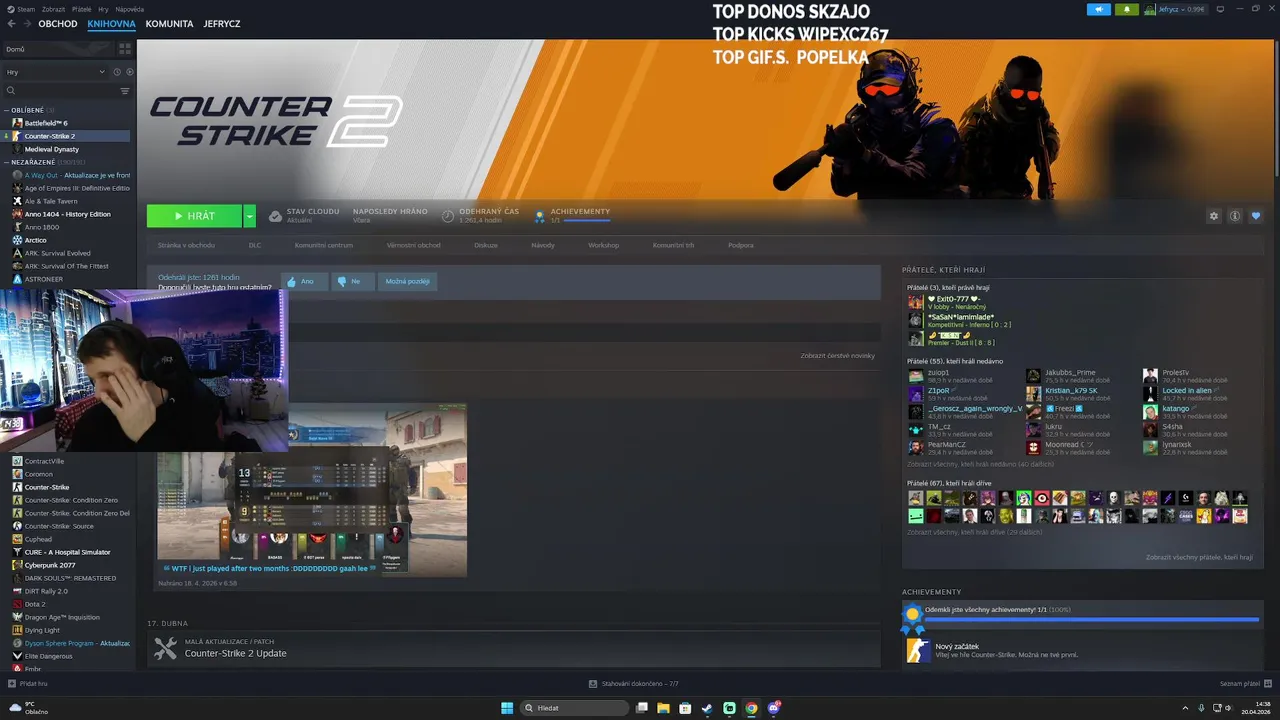Open Windows Start button
Viewport: 1280px width, 720px height.
click(507, 708)
